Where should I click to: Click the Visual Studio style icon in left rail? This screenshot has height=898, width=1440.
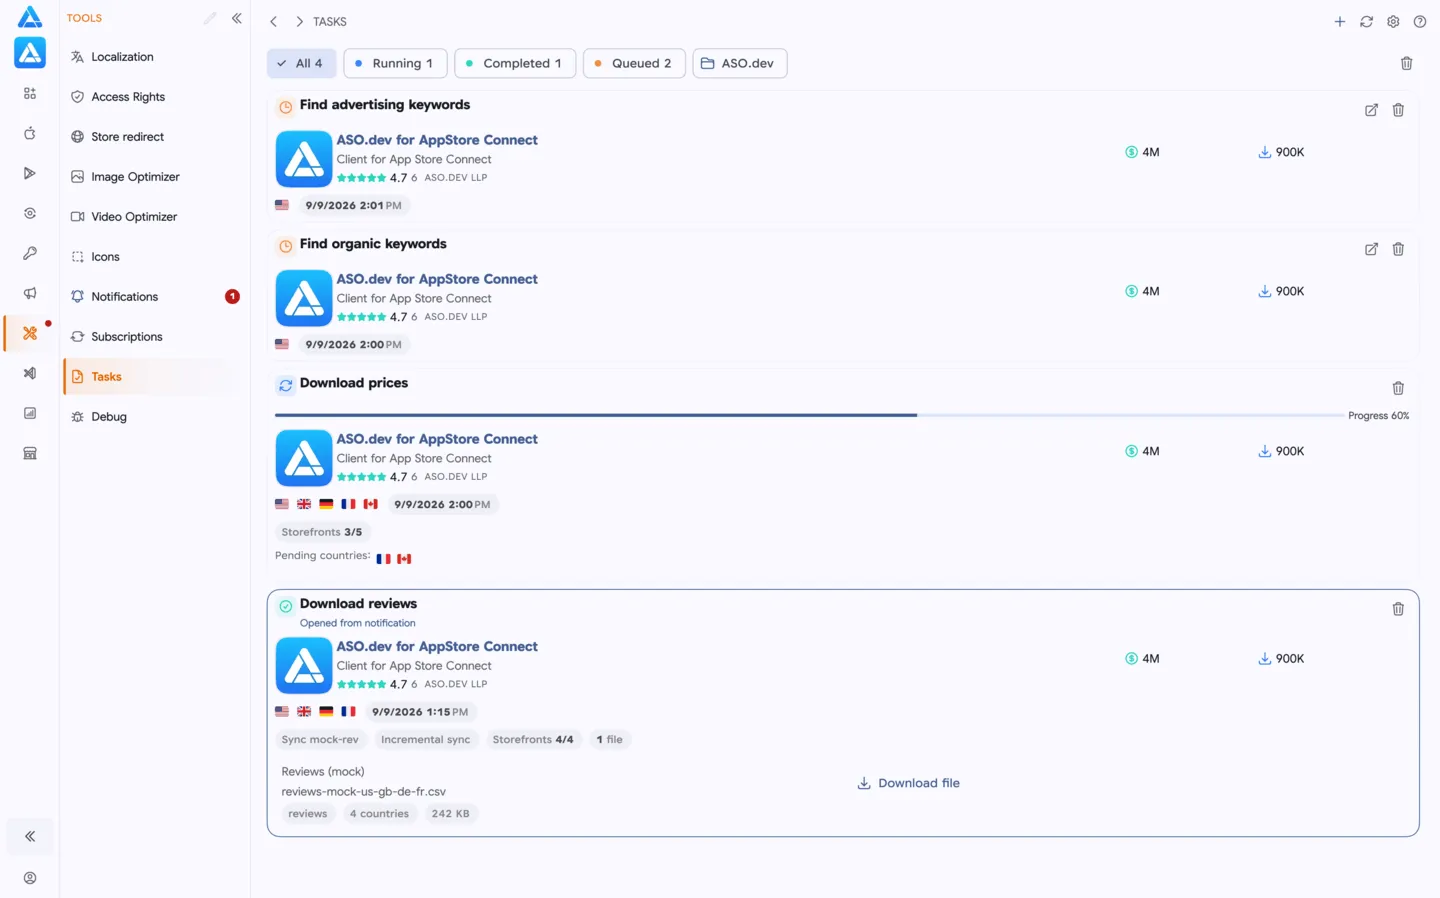(30, 373)
